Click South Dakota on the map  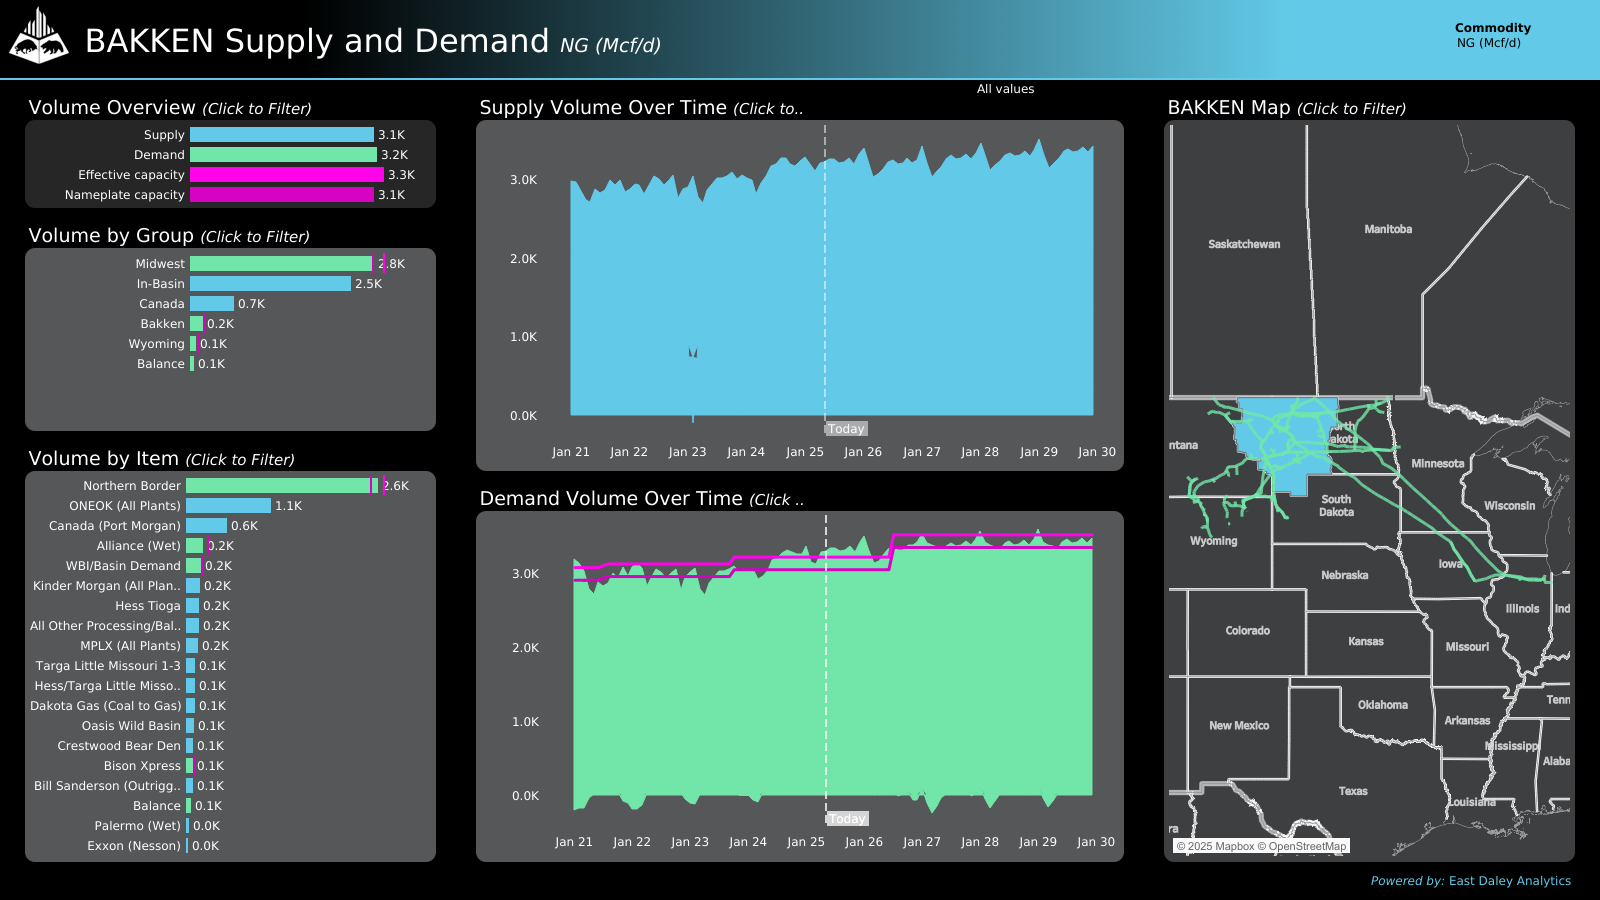click(1336, 506)
